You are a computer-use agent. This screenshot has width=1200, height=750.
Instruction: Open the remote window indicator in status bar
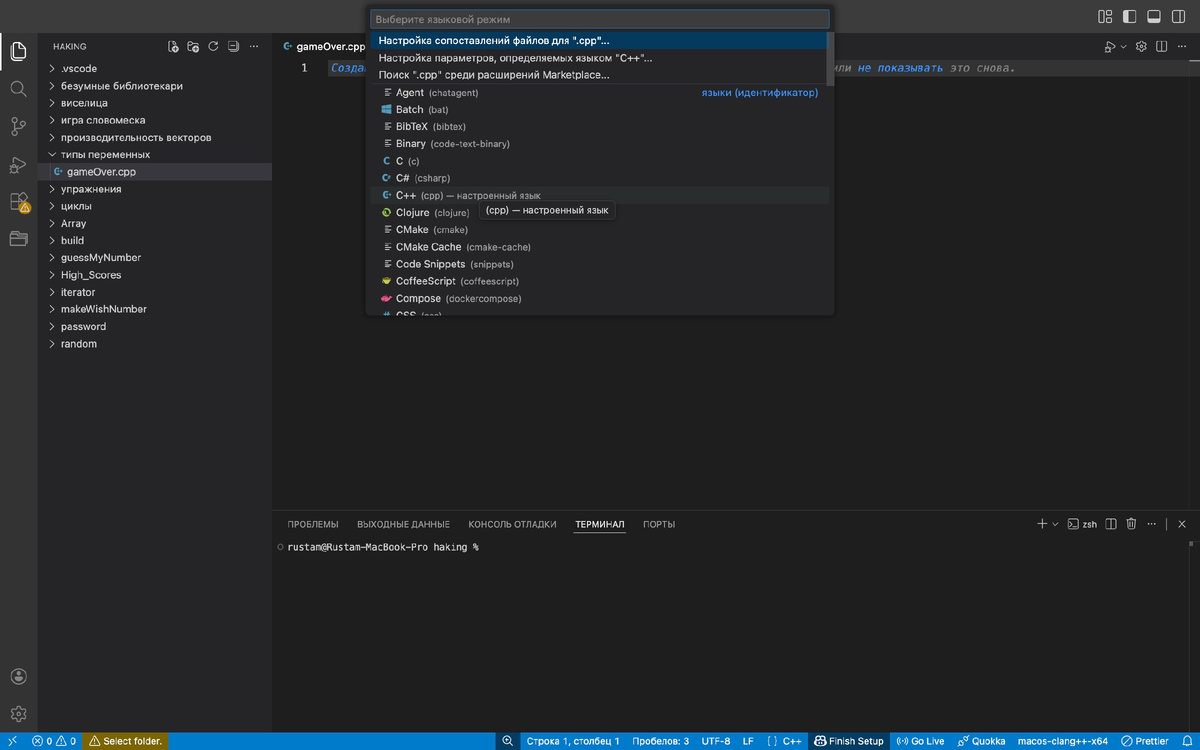(x=12, y=741)
